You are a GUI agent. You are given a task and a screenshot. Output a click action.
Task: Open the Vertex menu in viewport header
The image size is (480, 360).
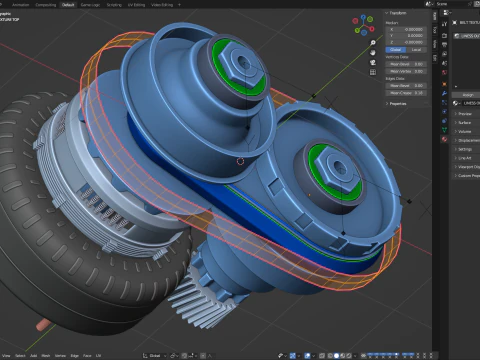tap(60, 356)
